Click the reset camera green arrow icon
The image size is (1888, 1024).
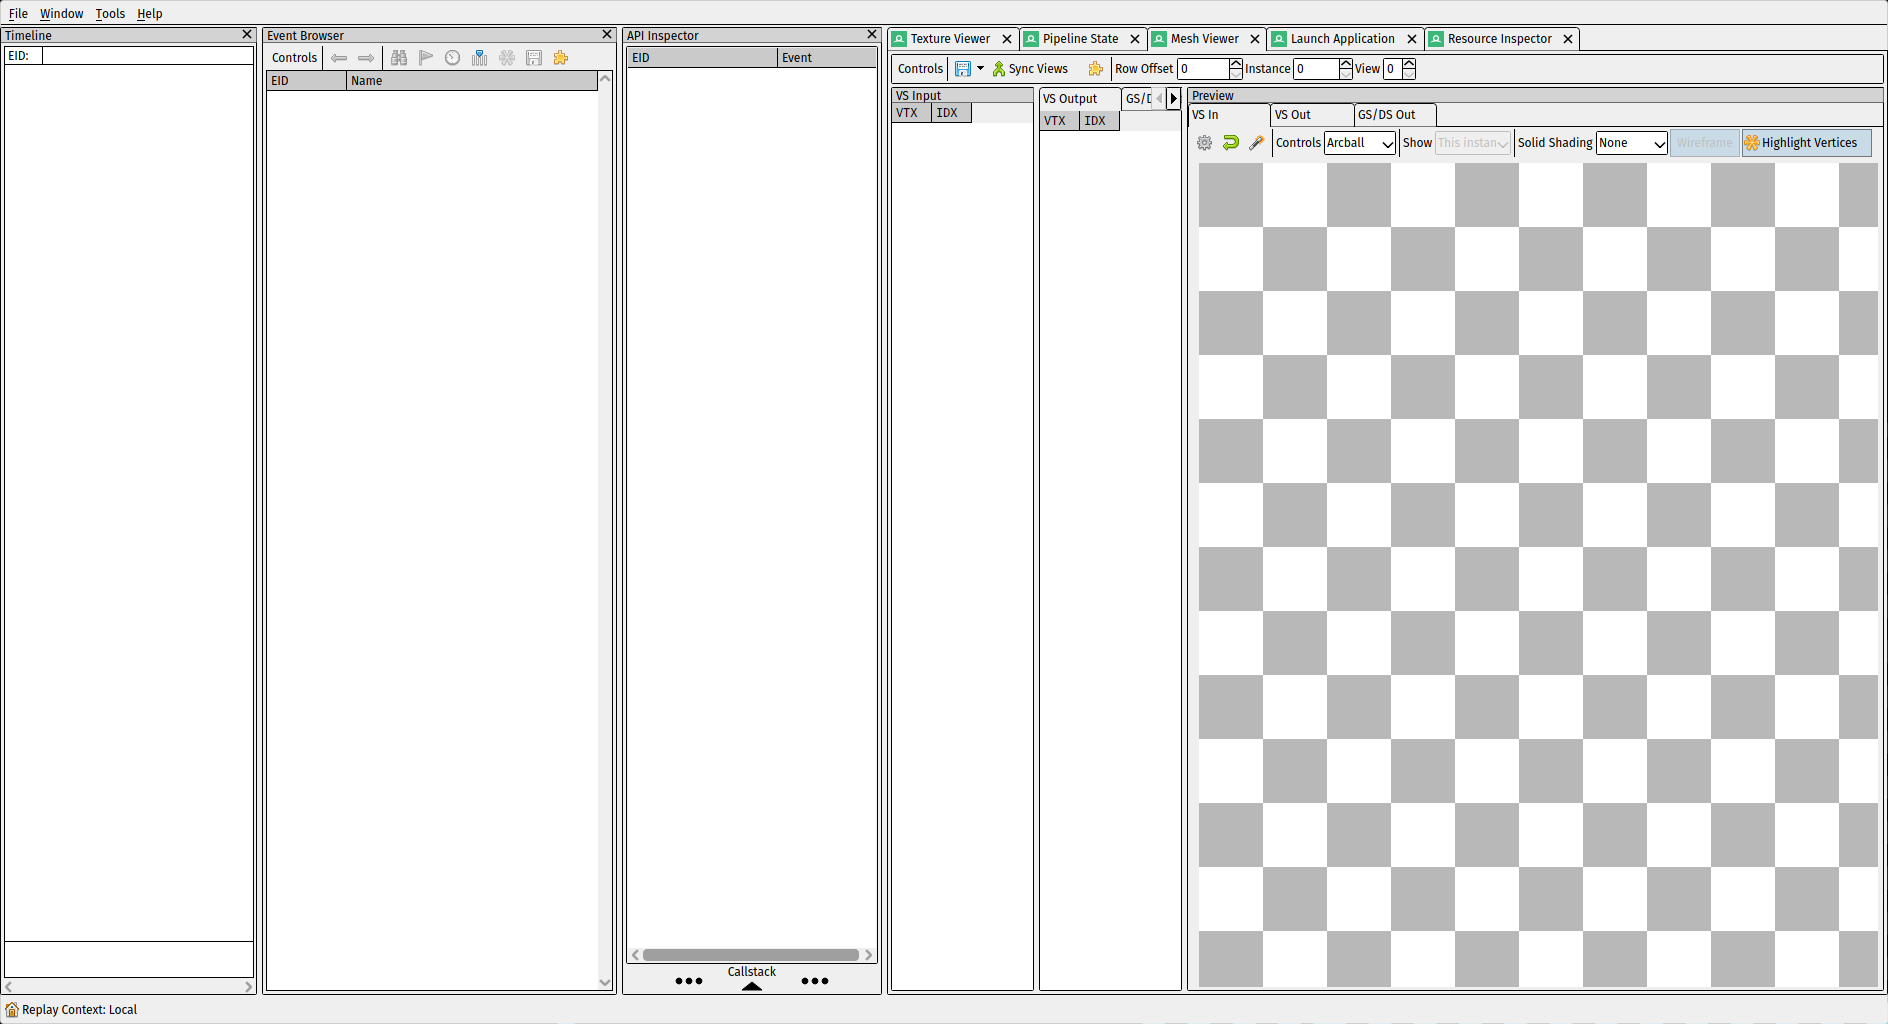point(1230,143)
